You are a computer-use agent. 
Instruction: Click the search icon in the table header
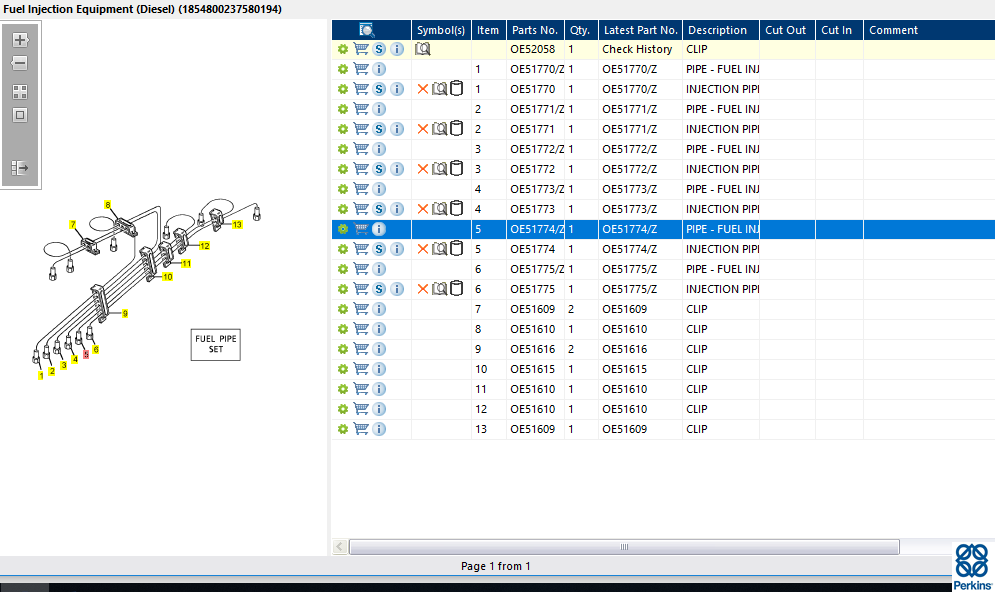point(367,30)
